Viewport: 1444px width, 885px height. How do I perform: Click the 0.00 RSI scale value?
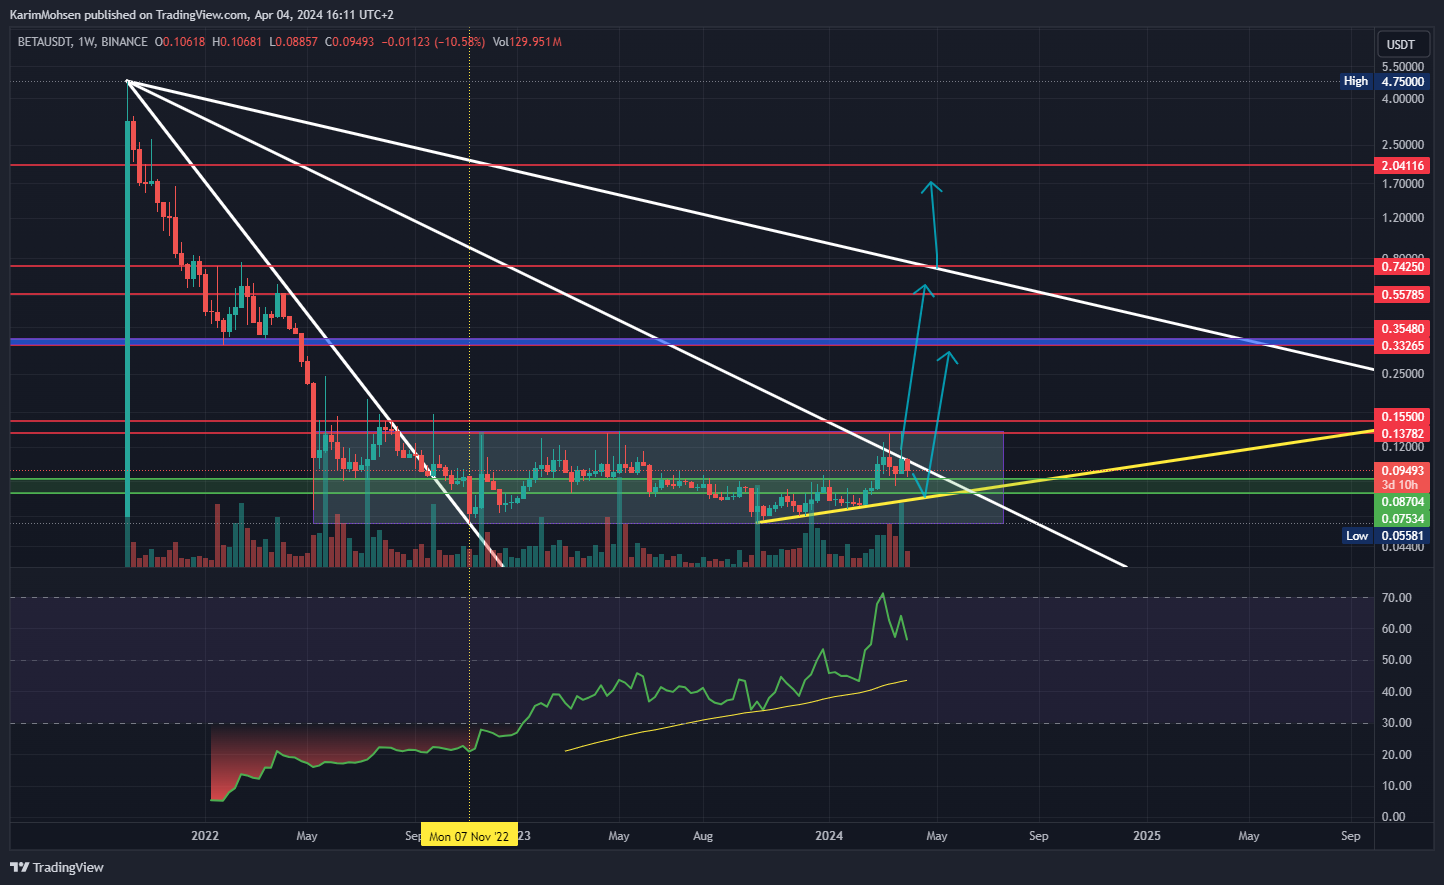[1393, 817]
